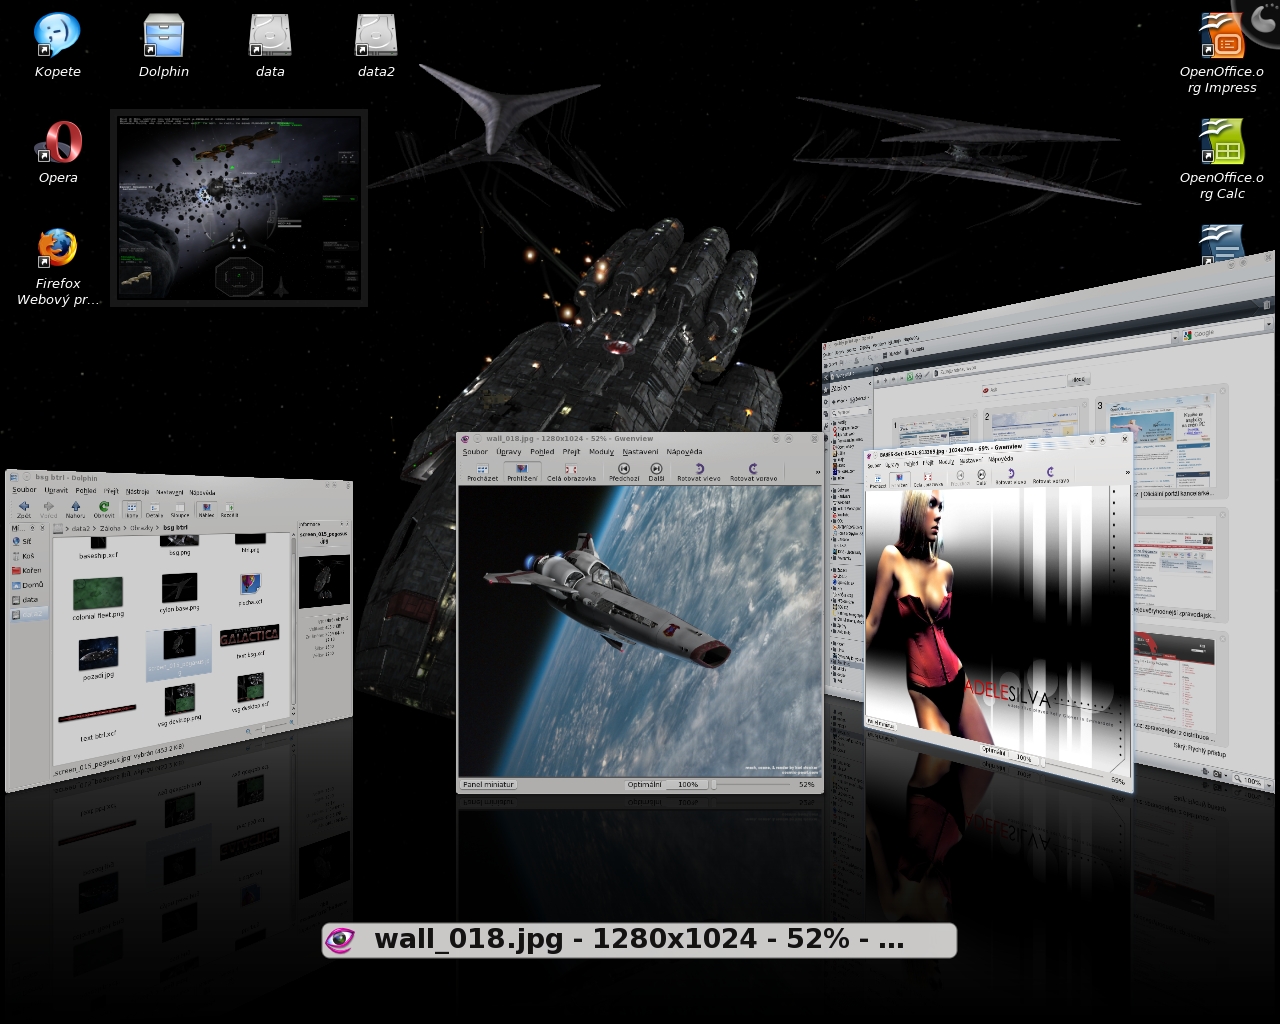Click data2 breadcrumb in Dolphin path bar
This screenshot has width=1280, height=1024.
coord(81,528)
